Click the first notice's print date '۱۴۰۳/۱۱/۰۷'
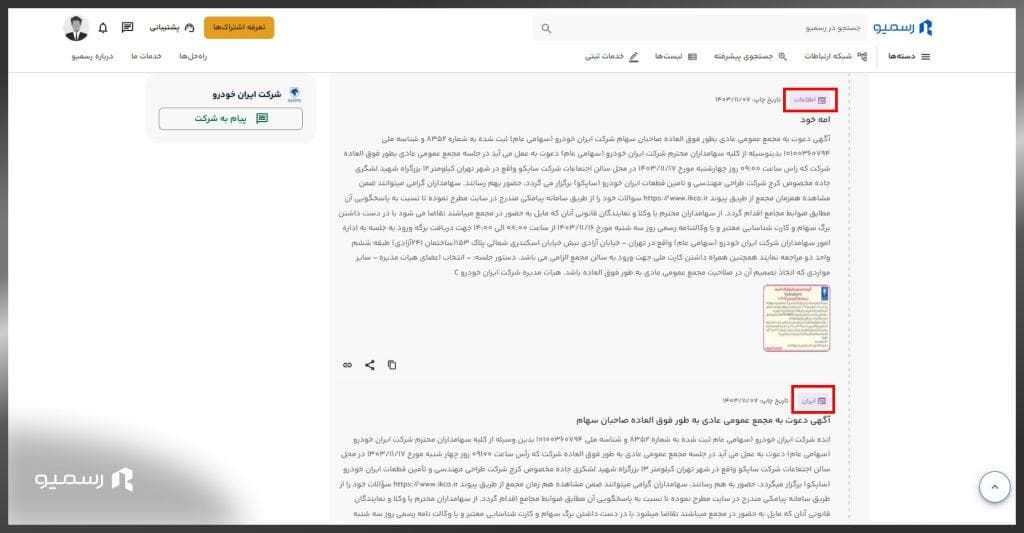The width and height of the screenshot is (1024, 533). click(x=733, y=100)
